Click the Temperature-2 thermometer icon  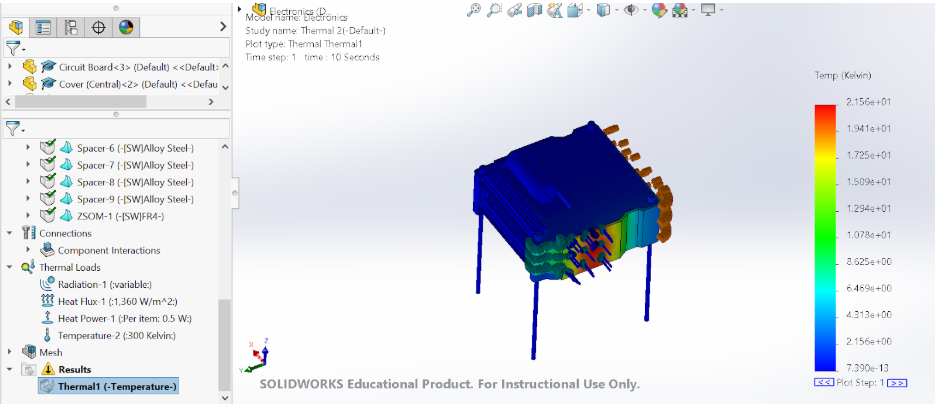[47, 335]
